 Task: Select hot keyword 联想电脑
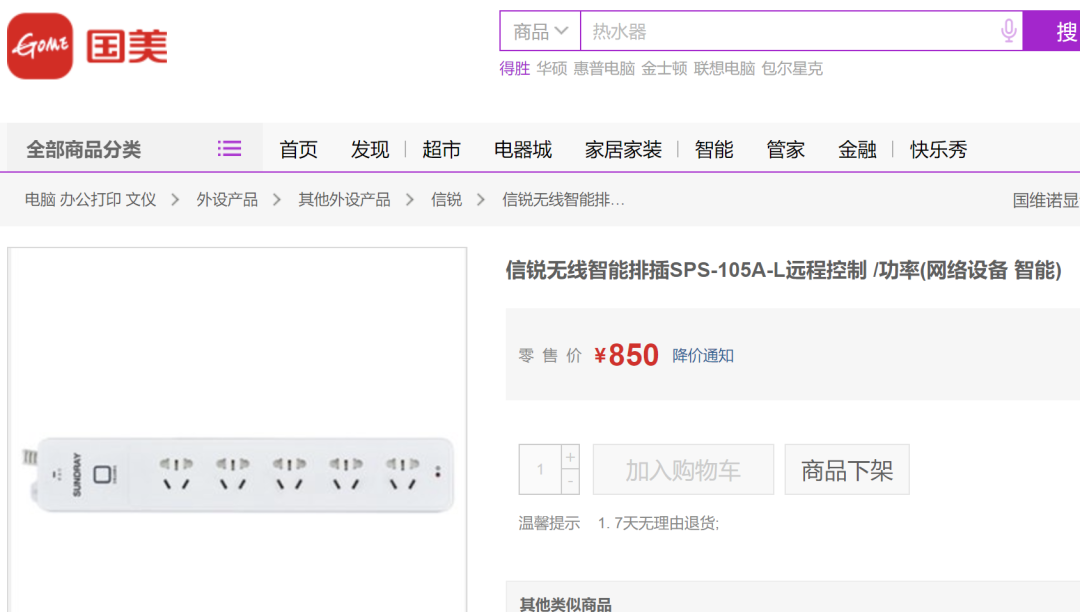pyautogui.click(x=725, y=68)
